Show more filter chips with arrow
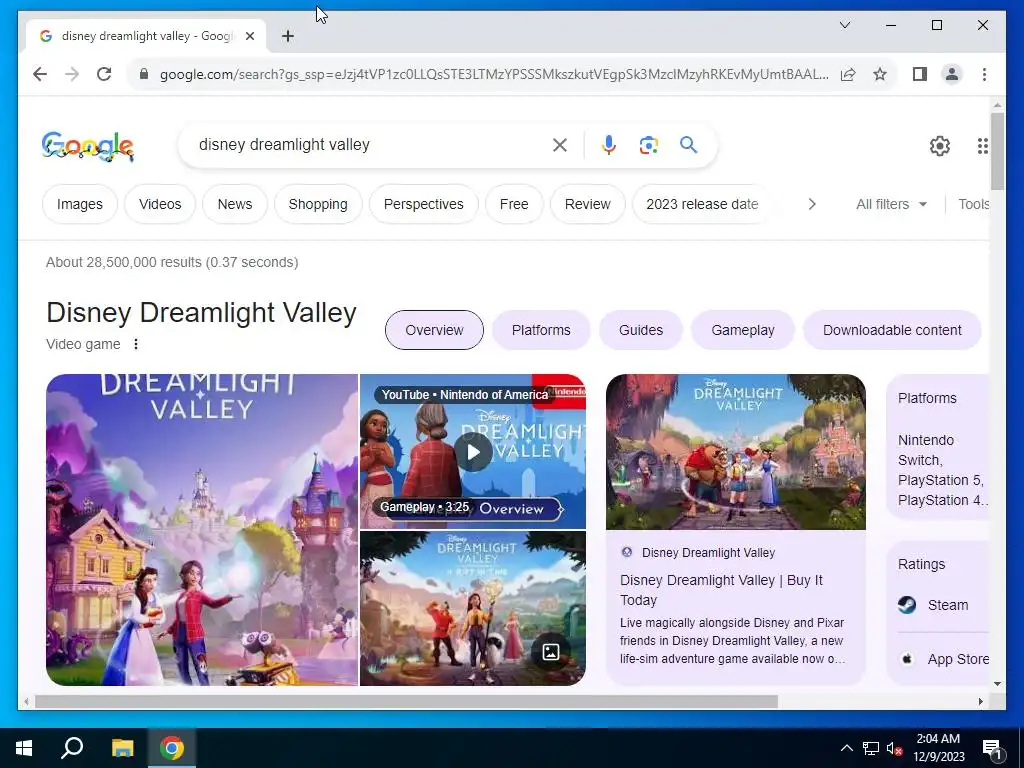 [812, 204]
